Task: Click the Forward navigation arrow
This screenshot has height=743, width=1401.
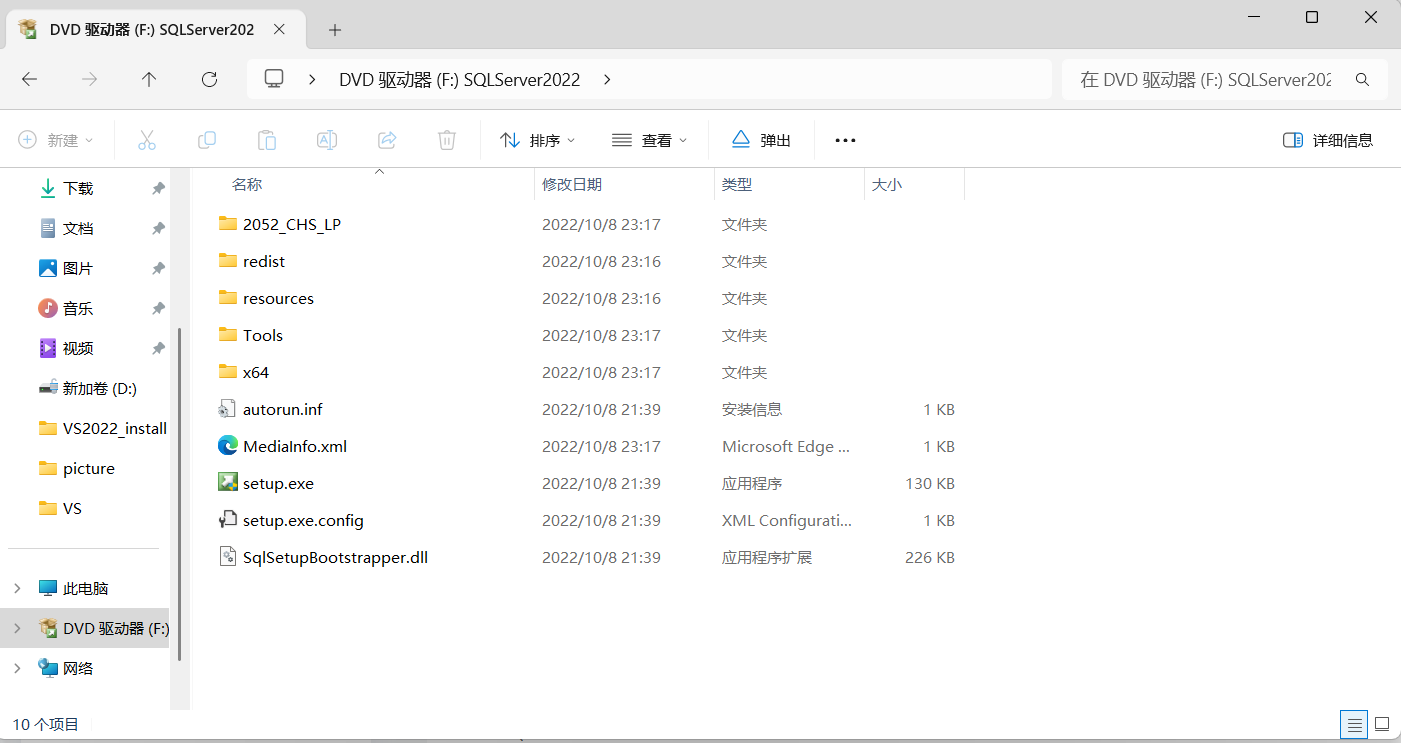Action: [x=89, y=79]
